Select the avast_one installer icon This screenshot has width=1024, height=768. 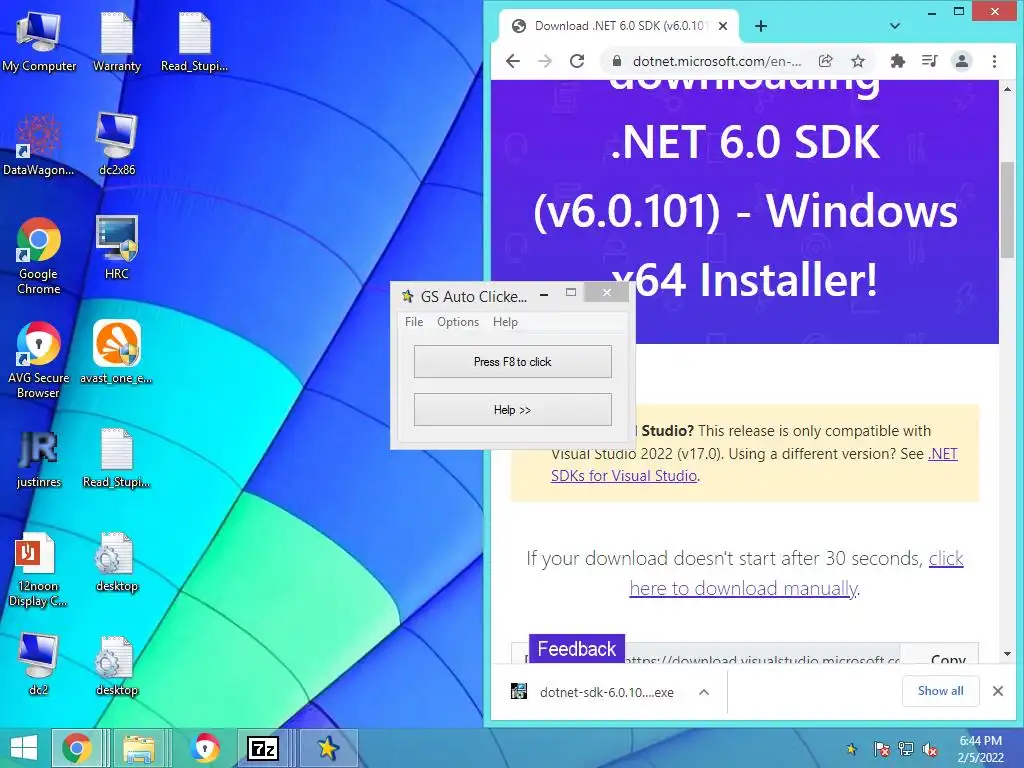tap(117, 353)
